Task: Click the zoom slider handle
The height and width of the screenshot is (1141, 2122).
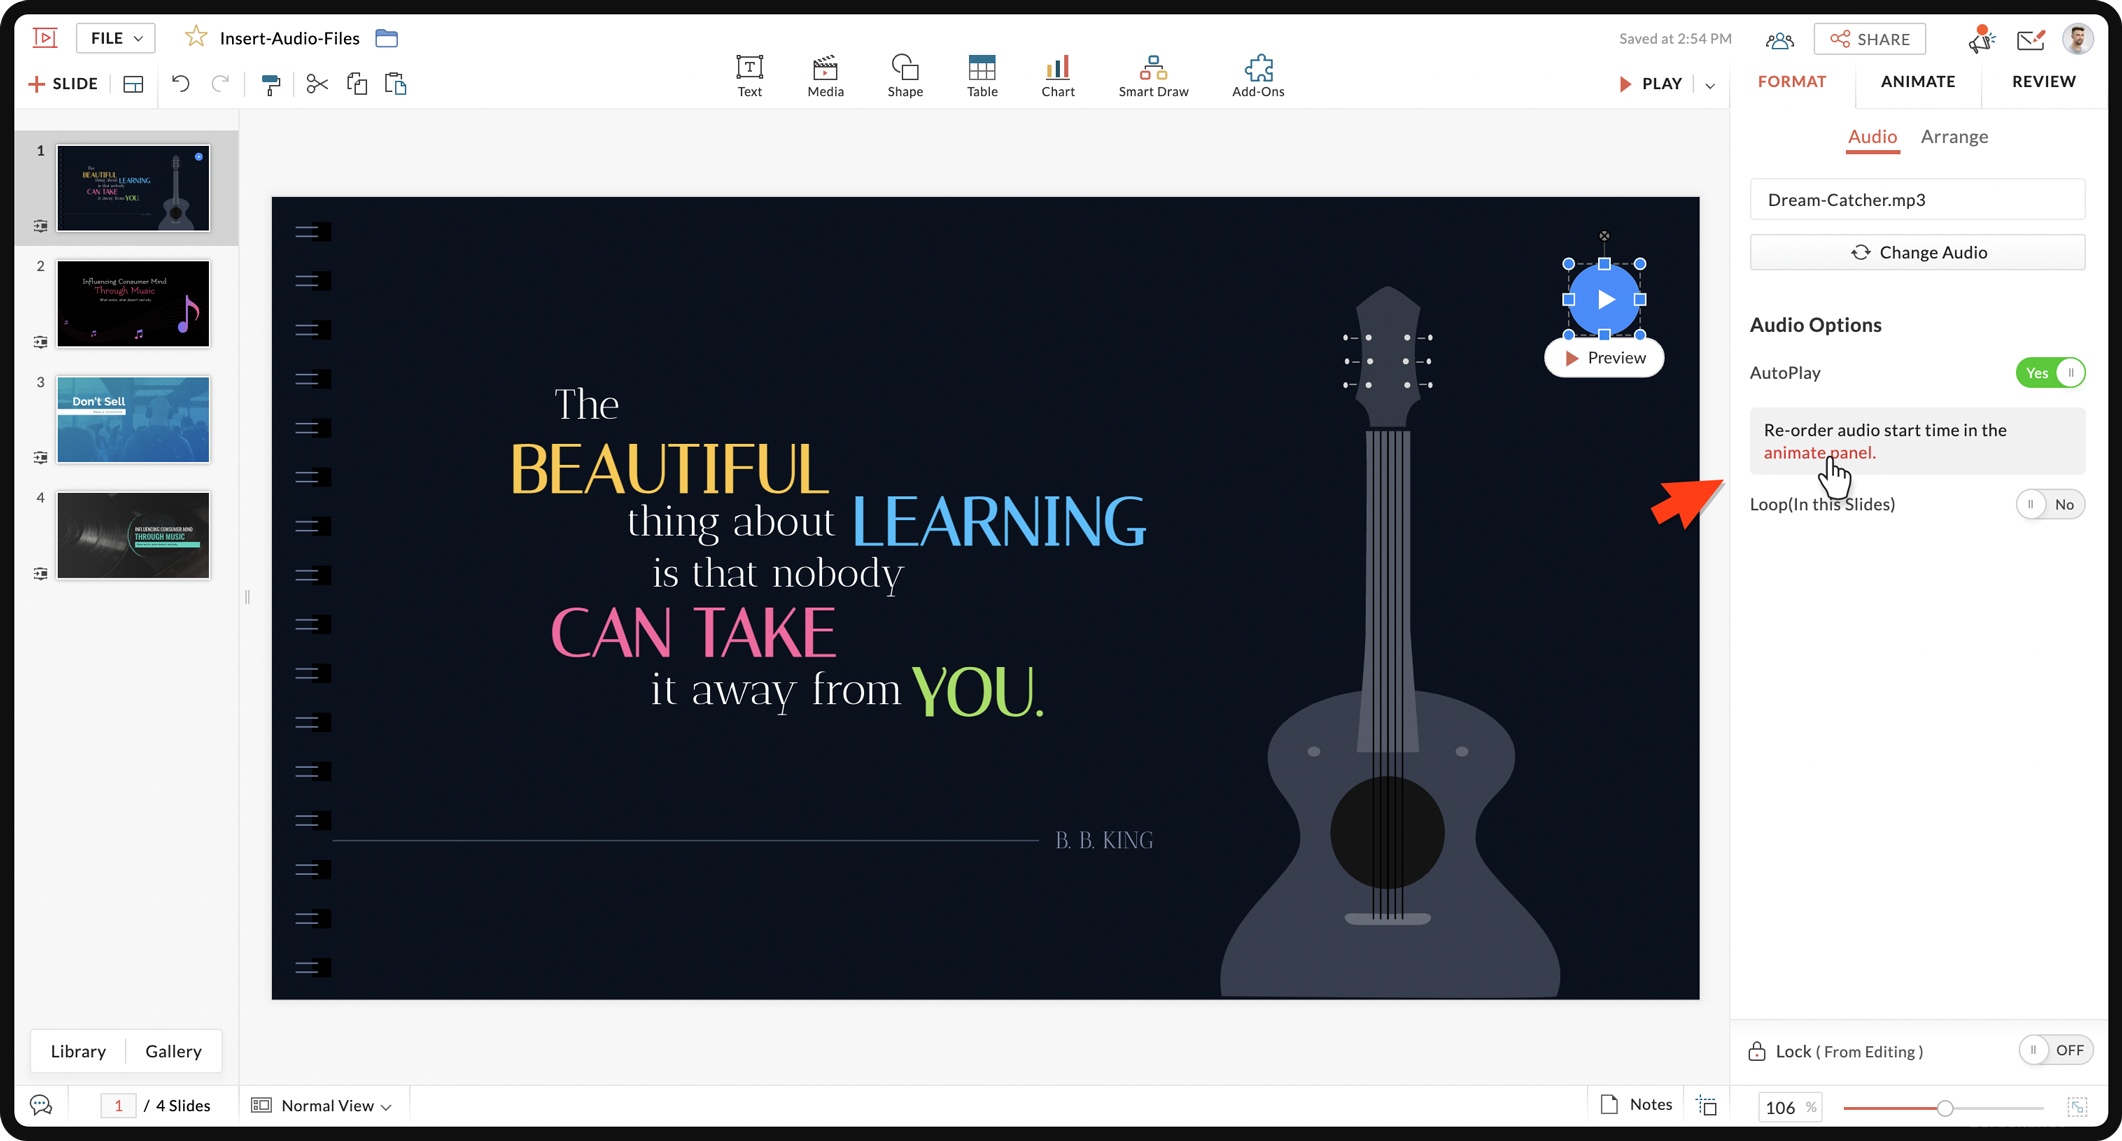Action: point(1944,1108)
